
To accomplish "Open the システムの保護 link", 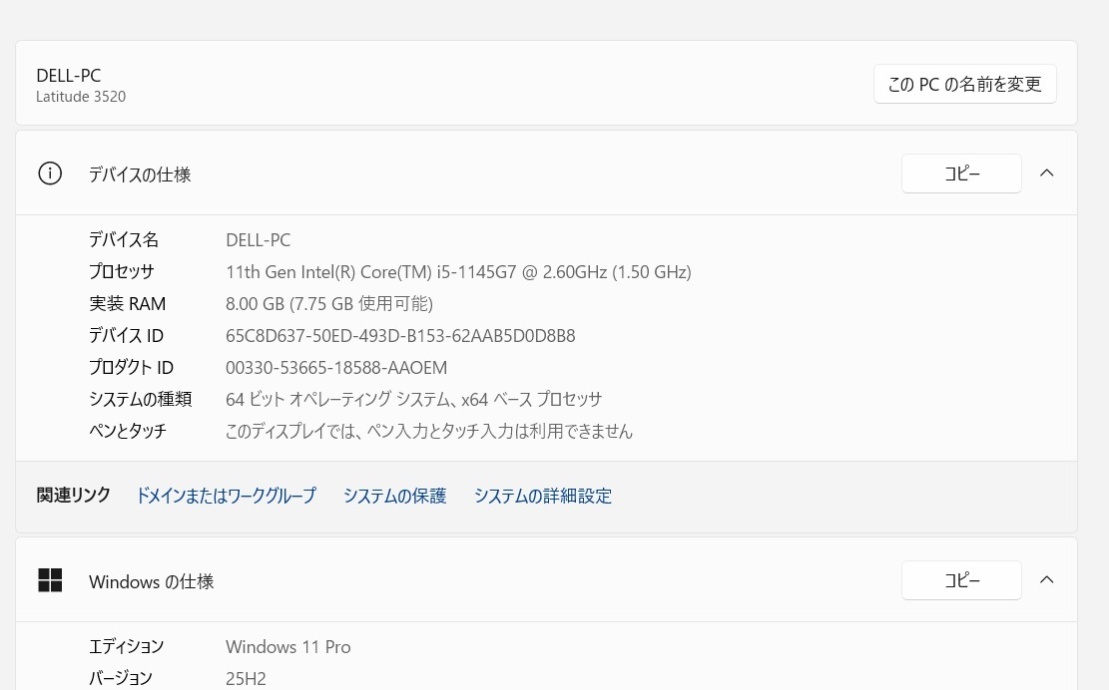I will click(x=397, y=496).
